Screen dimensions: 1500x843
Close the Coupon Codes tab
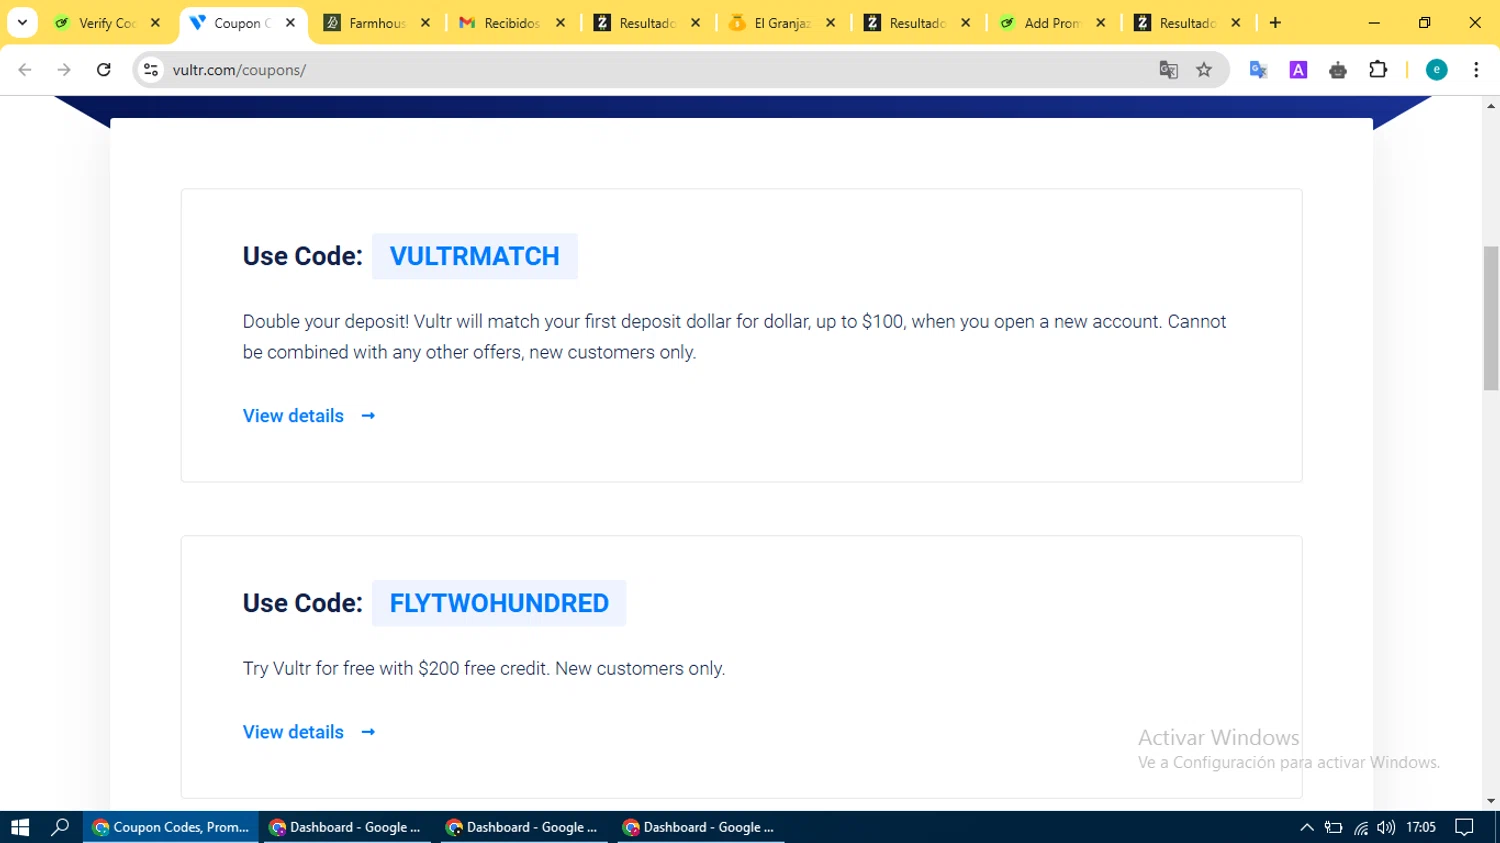click(x=290, y=23)
